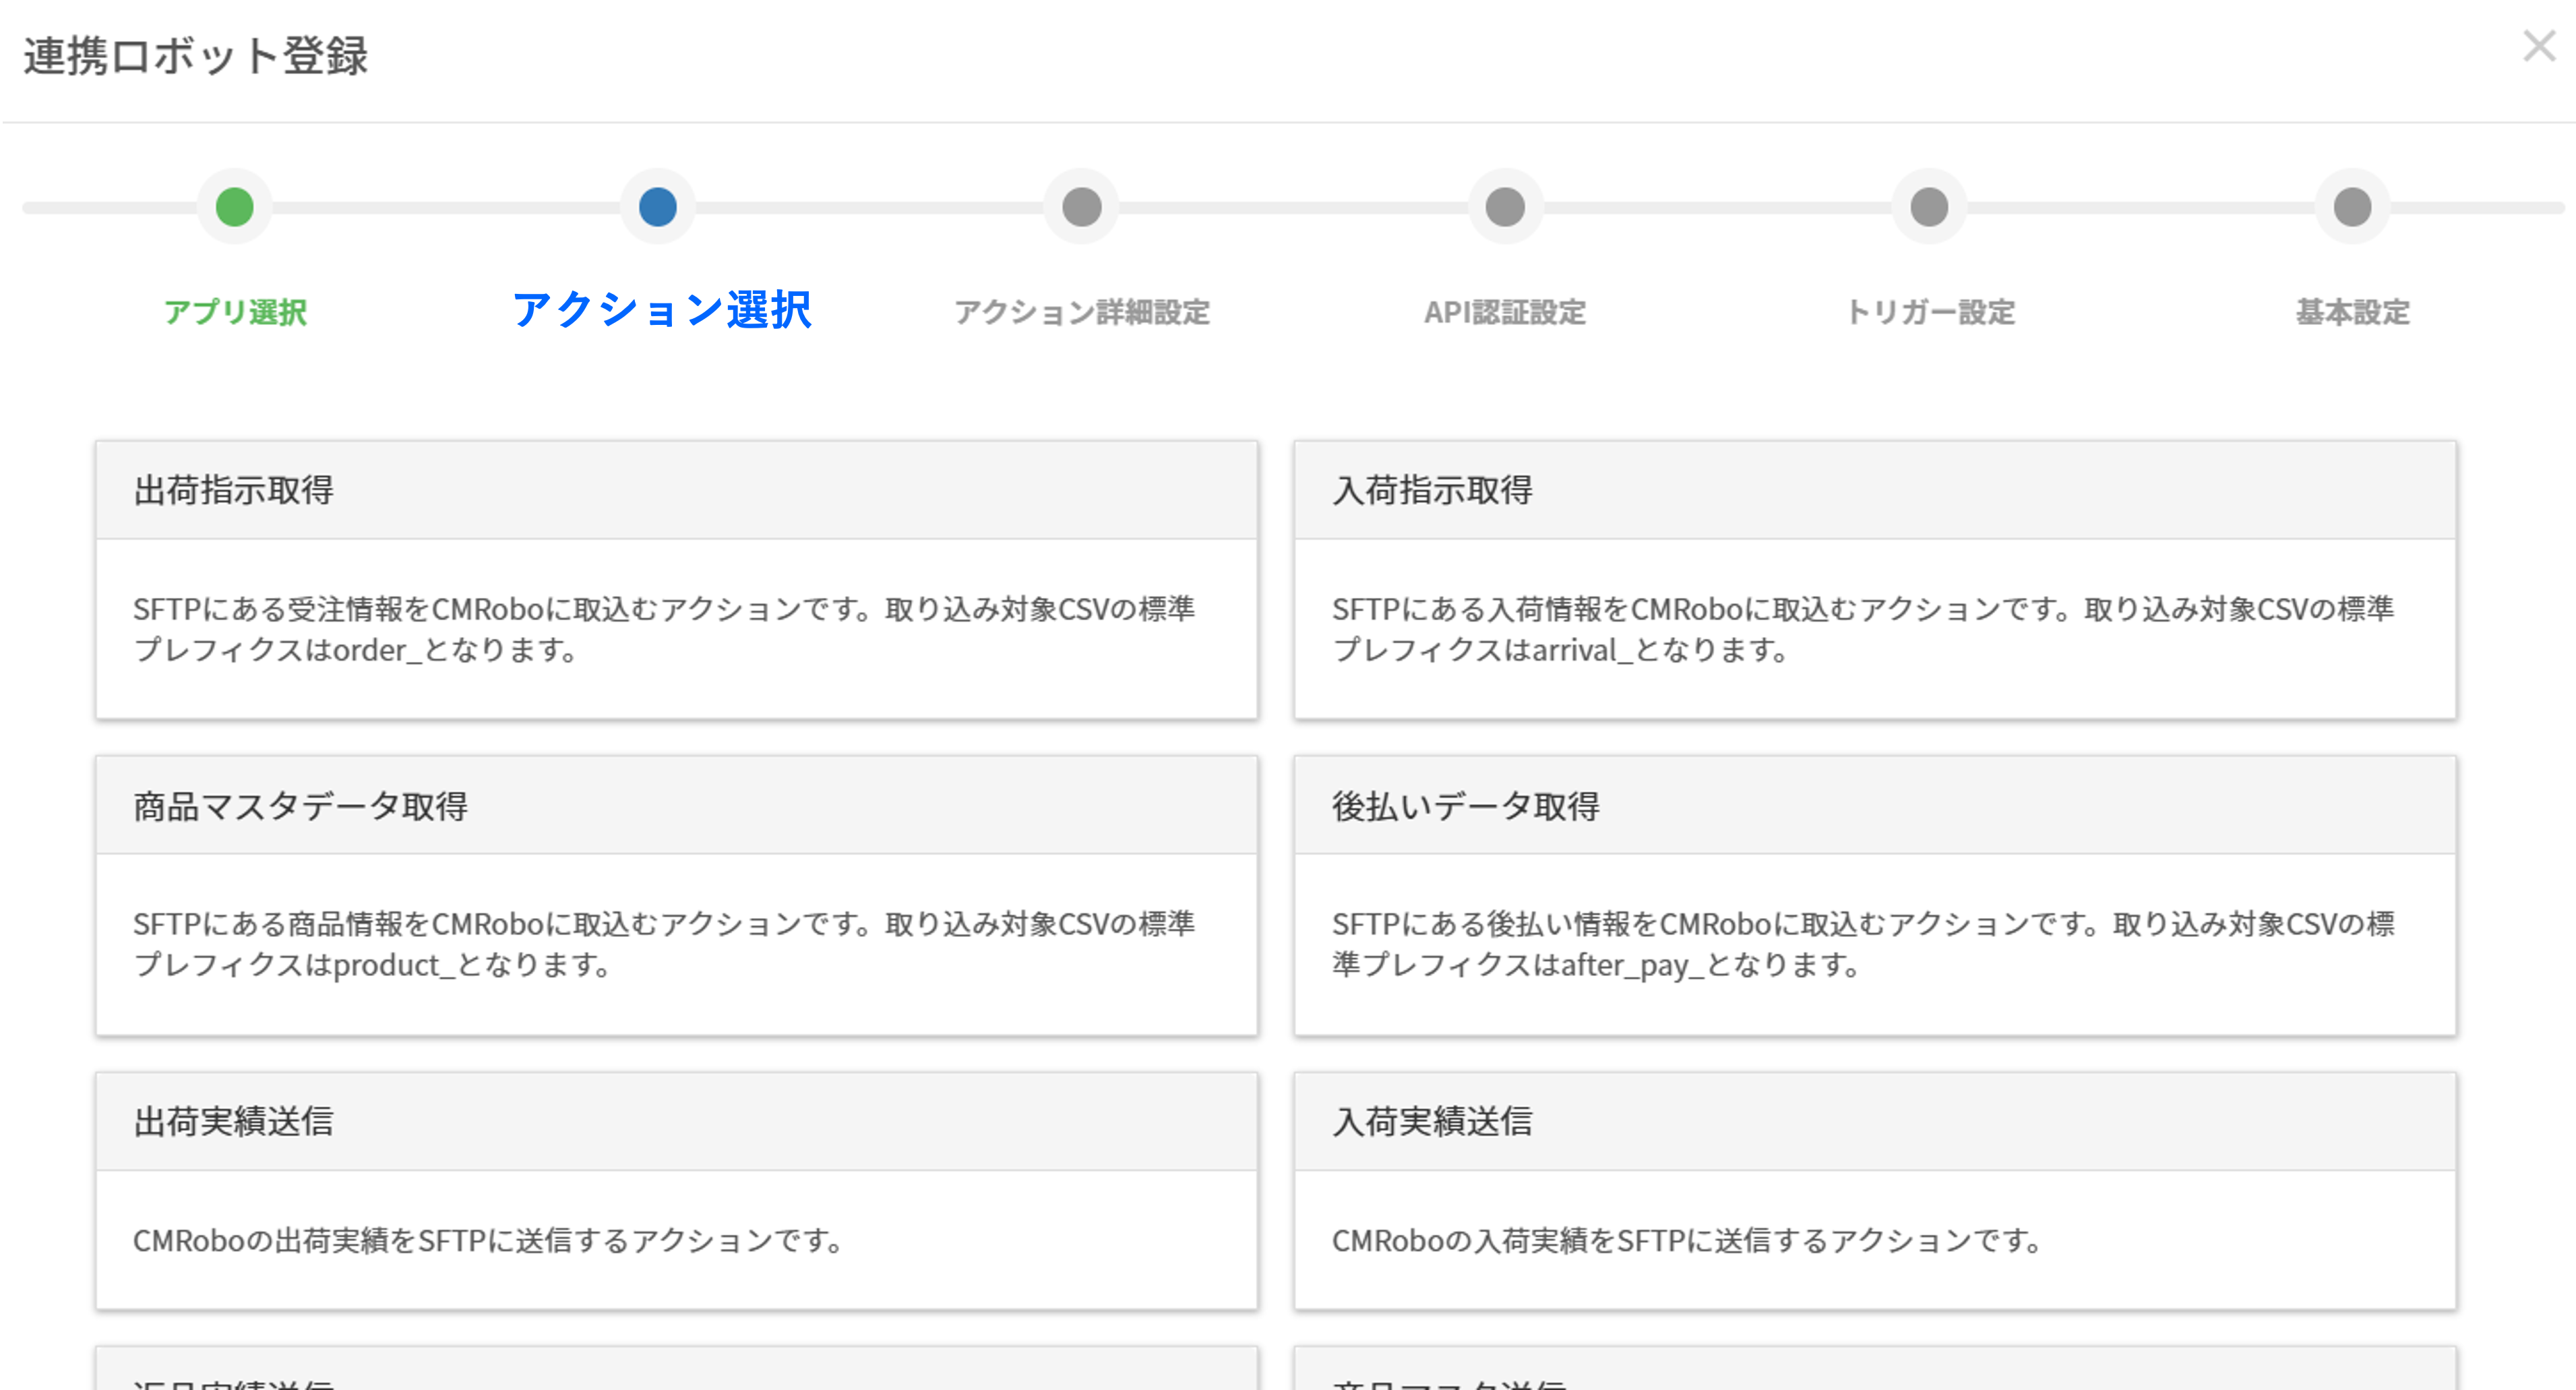Screen dimensions: 2576x1390
Task: Click the 基本設定 step circle
Action: pos(2352,207)
